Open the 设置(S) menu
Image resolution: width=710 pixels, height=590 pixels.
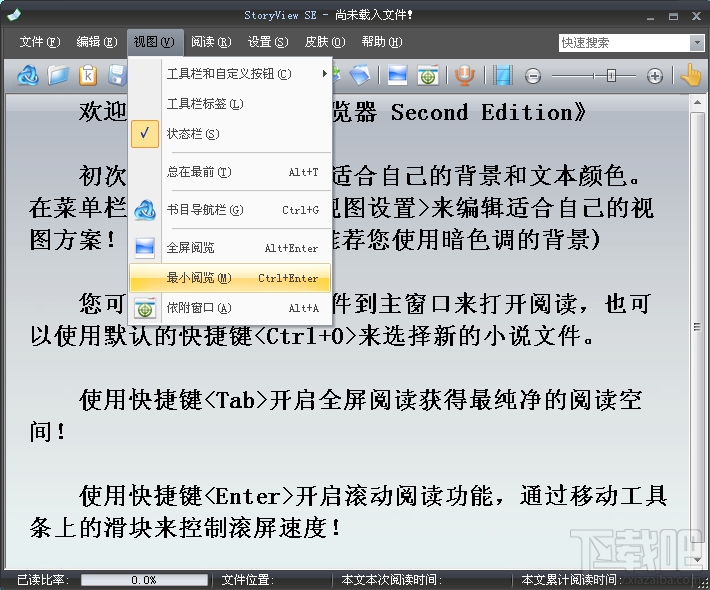(268, 42)
